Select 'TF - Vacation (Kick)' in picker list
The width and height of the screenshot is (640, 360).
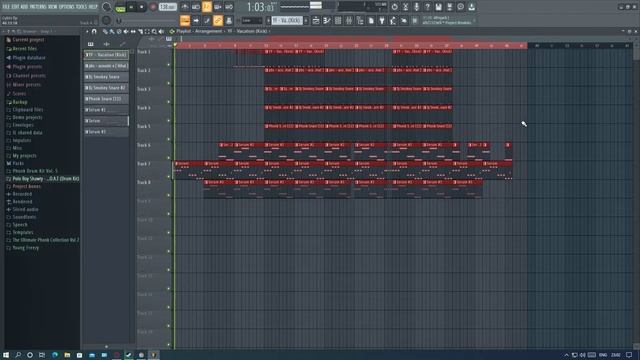click(106, 55)
